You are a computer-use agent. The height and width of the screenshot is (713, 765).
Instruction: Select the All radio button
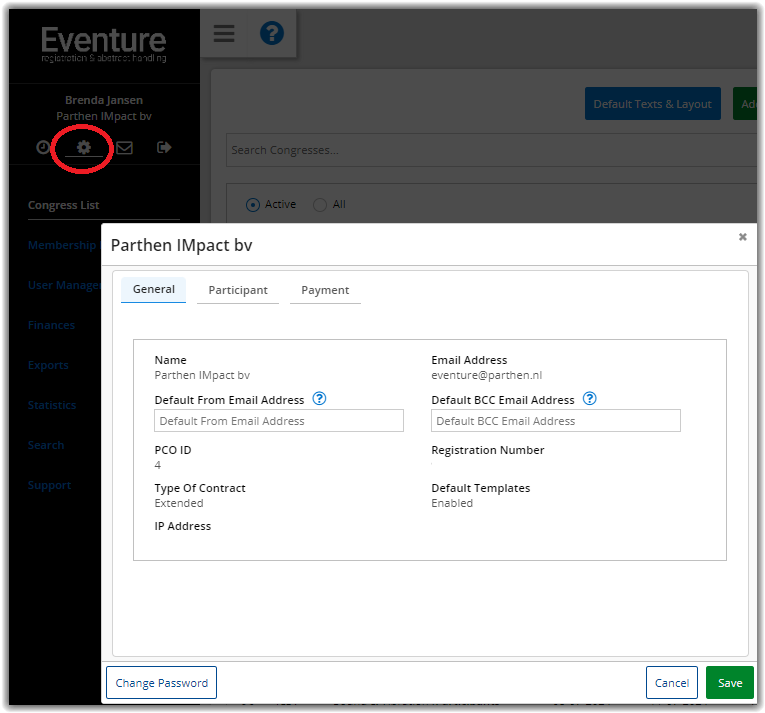pos(320,204)
